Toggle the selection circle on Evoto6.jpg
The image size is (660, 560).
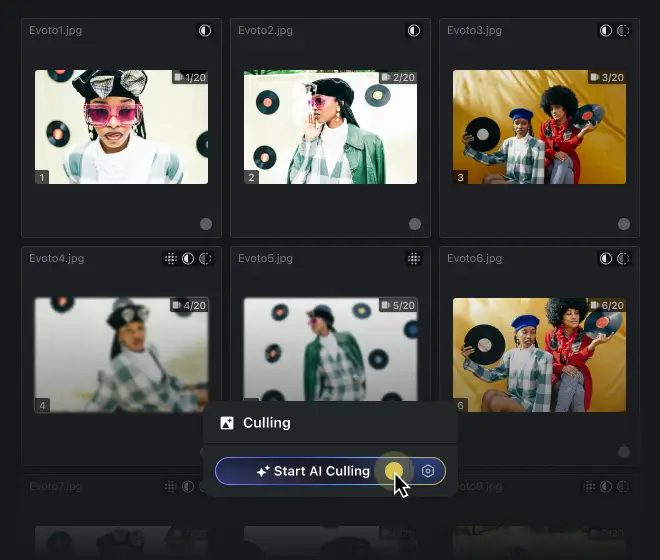[x=623, y=452]
